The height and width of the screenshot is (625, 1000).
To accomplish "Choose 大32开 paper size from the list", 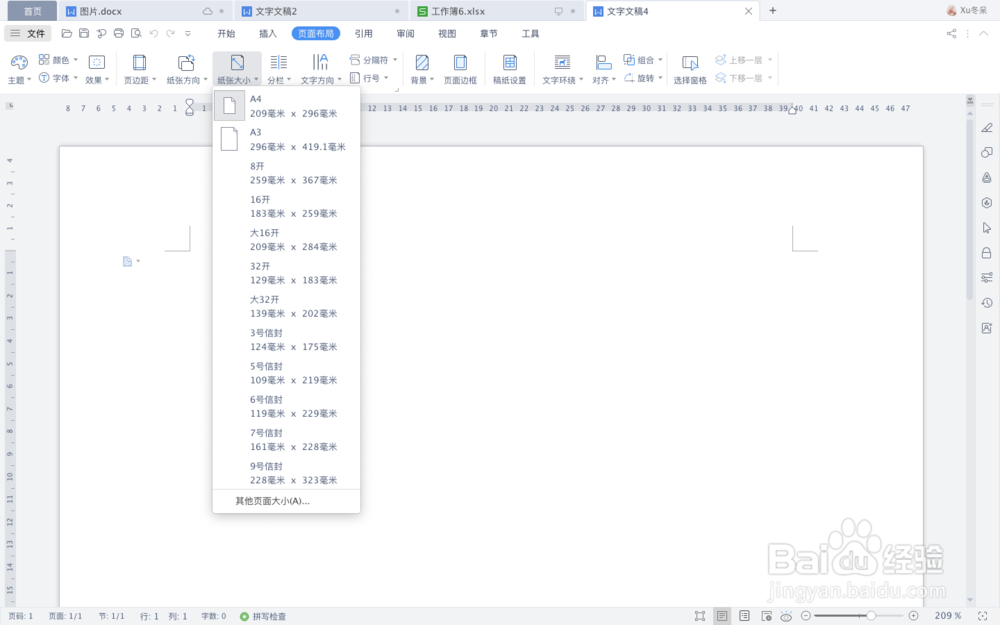I will tap(286, 307).
